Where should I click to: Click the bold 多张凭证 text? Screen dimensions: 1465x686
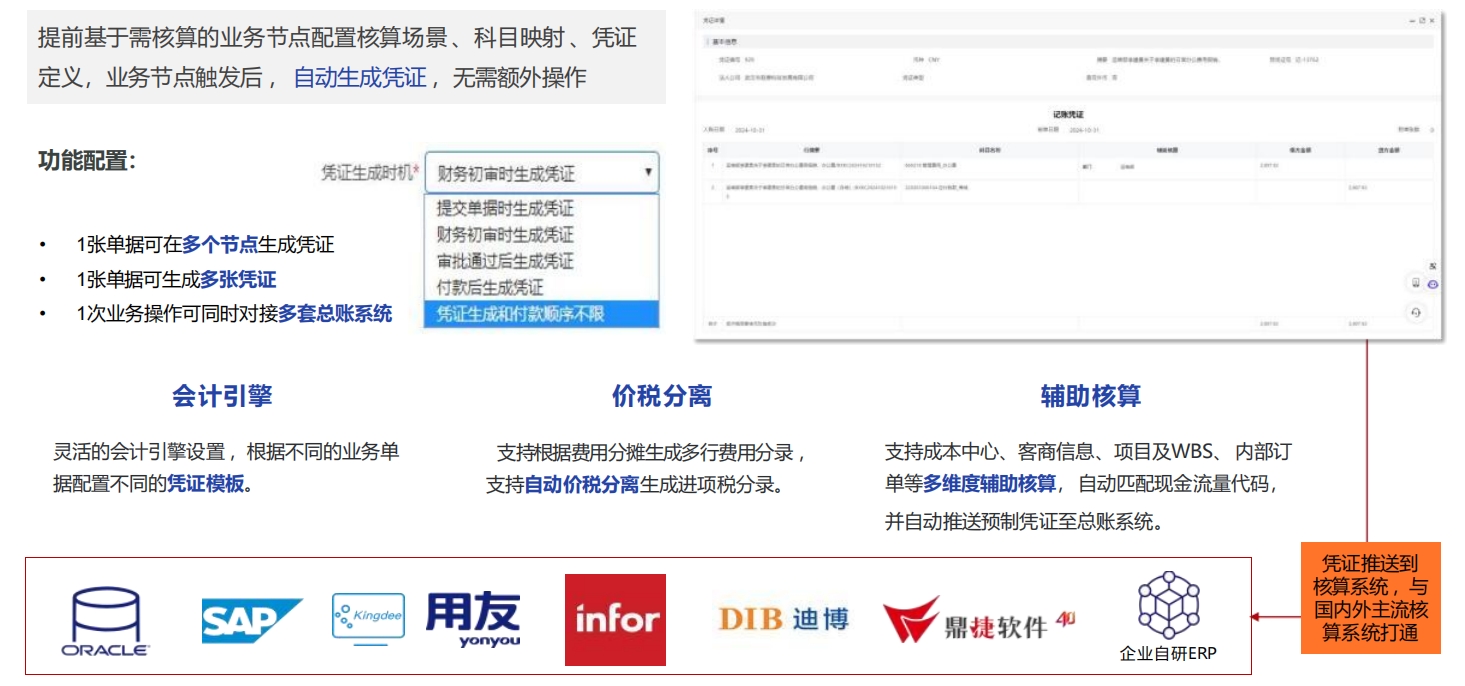[238, 279]
